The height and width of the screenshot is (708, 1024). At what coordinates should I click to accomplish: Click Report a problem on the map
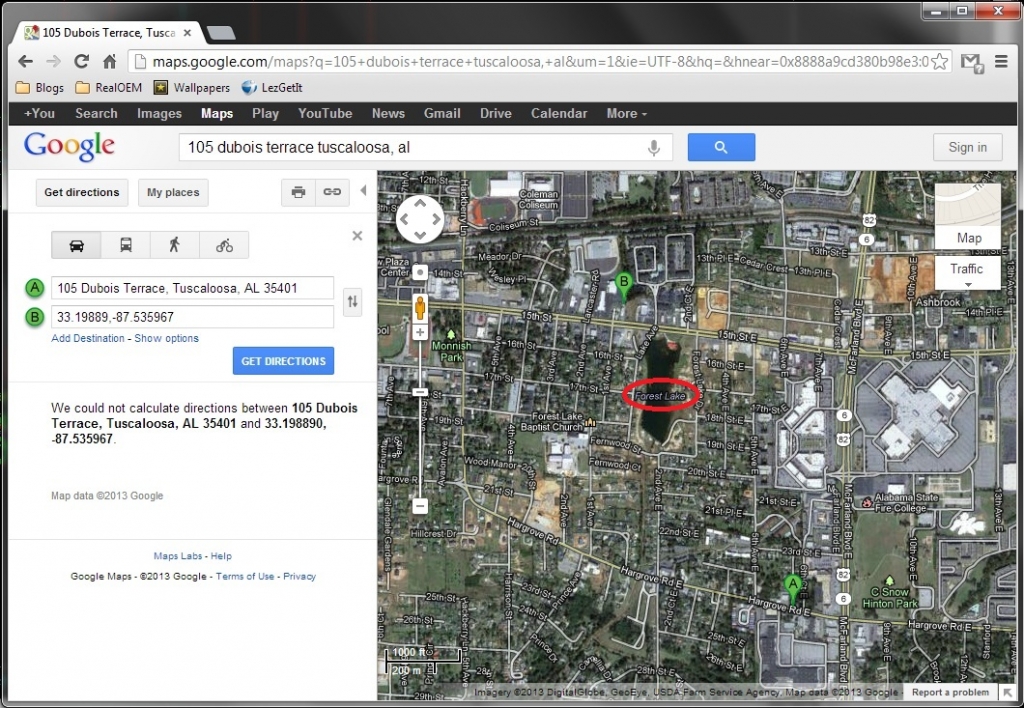[950, 692]
